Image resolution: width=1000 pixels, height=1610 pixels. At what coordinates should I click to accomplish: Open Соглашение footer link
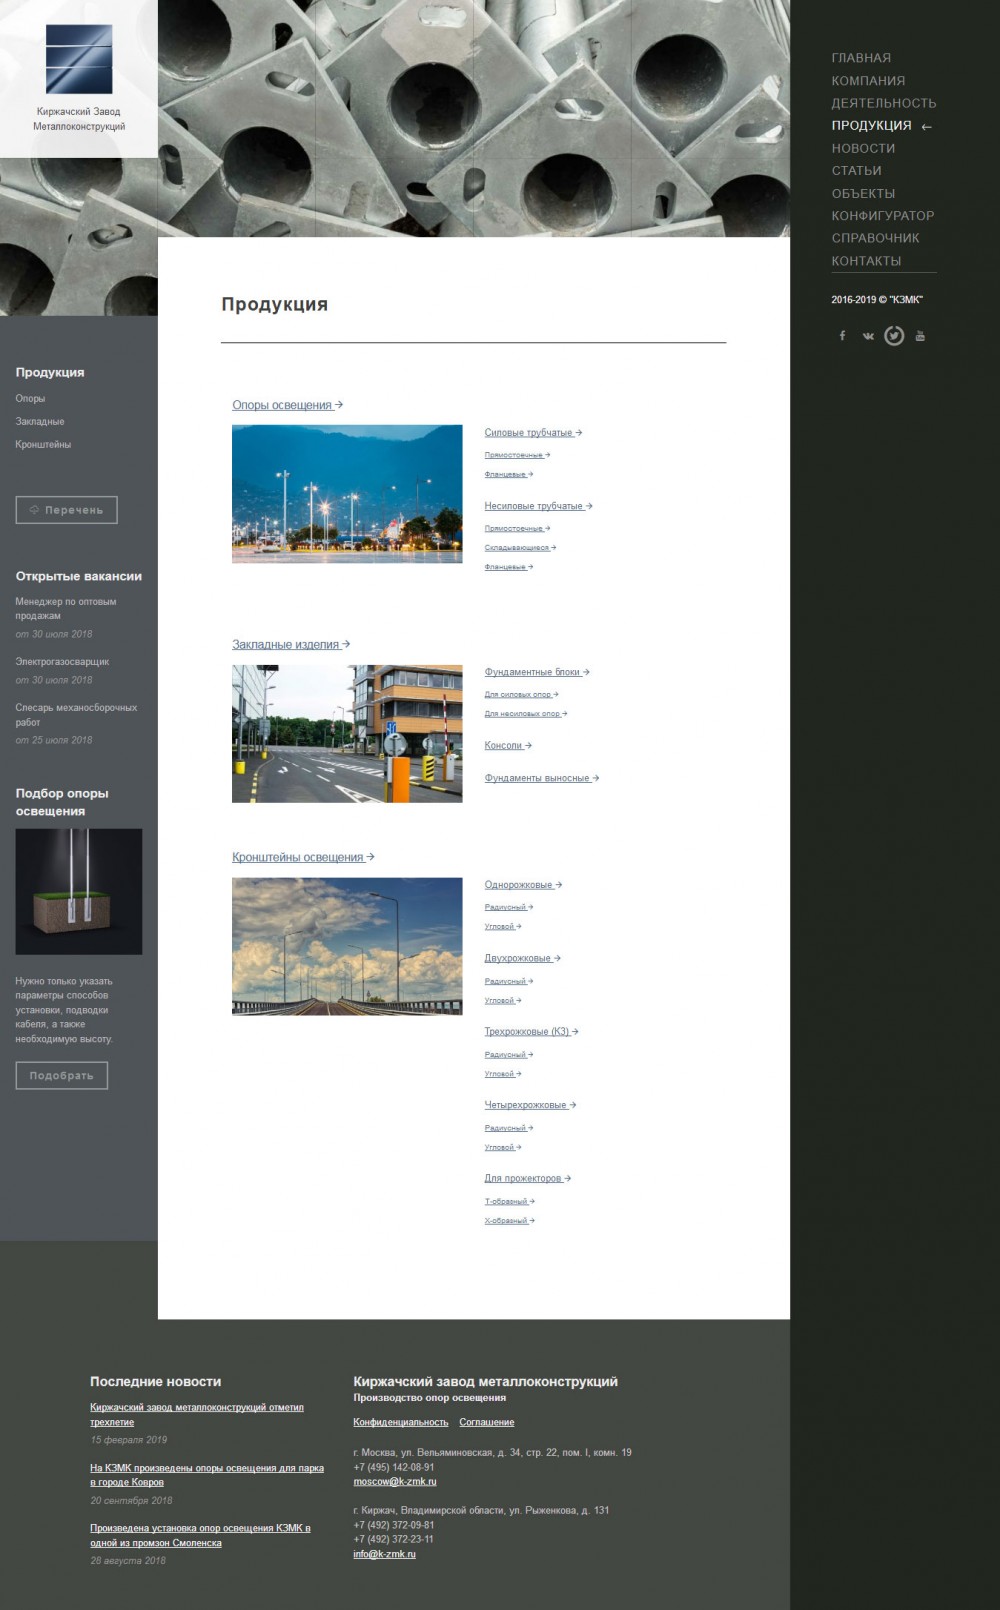pyautogui.click(x=487, y=1422)
